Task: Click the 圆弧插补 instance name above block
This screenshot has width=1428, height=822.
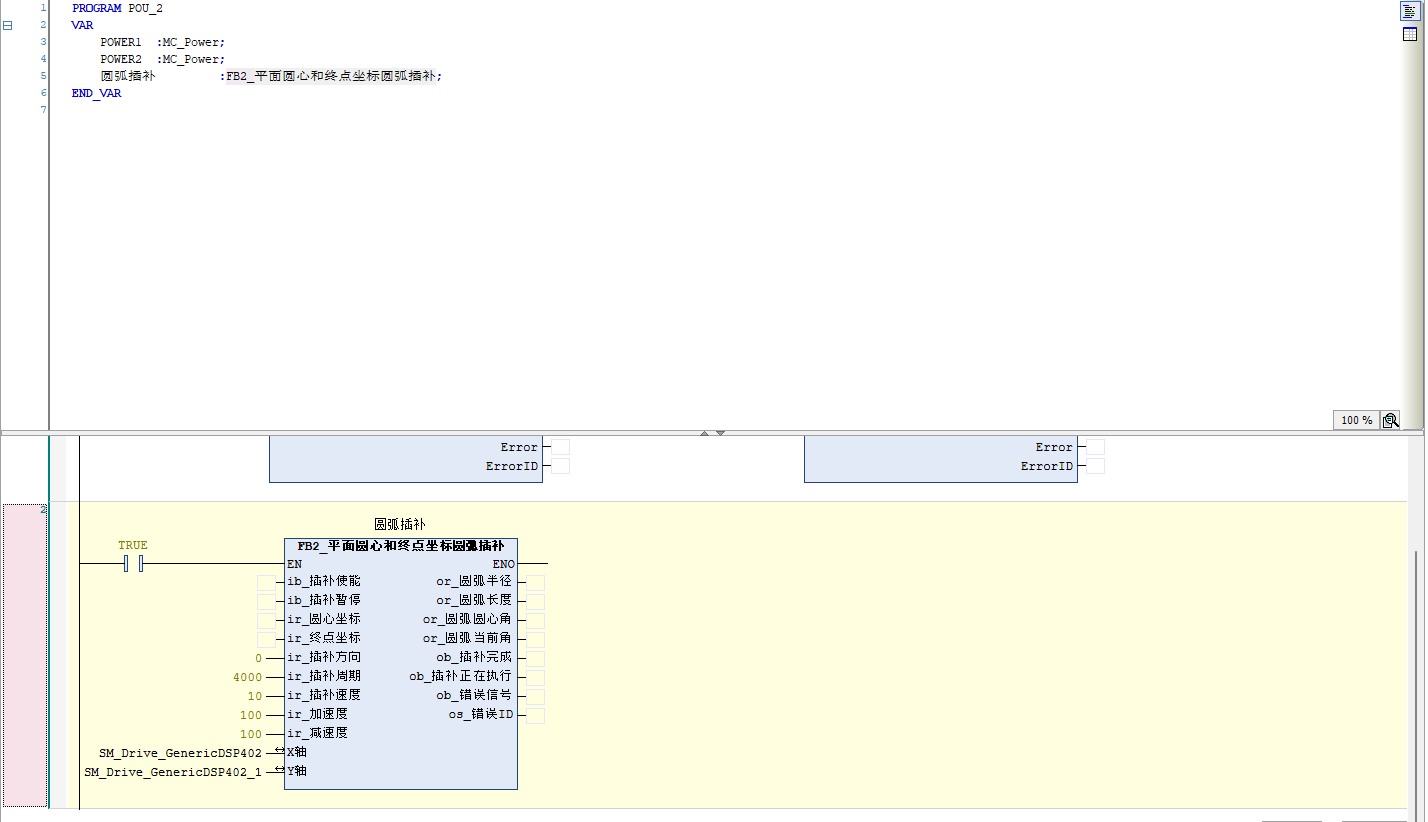Action: (400, 524)
